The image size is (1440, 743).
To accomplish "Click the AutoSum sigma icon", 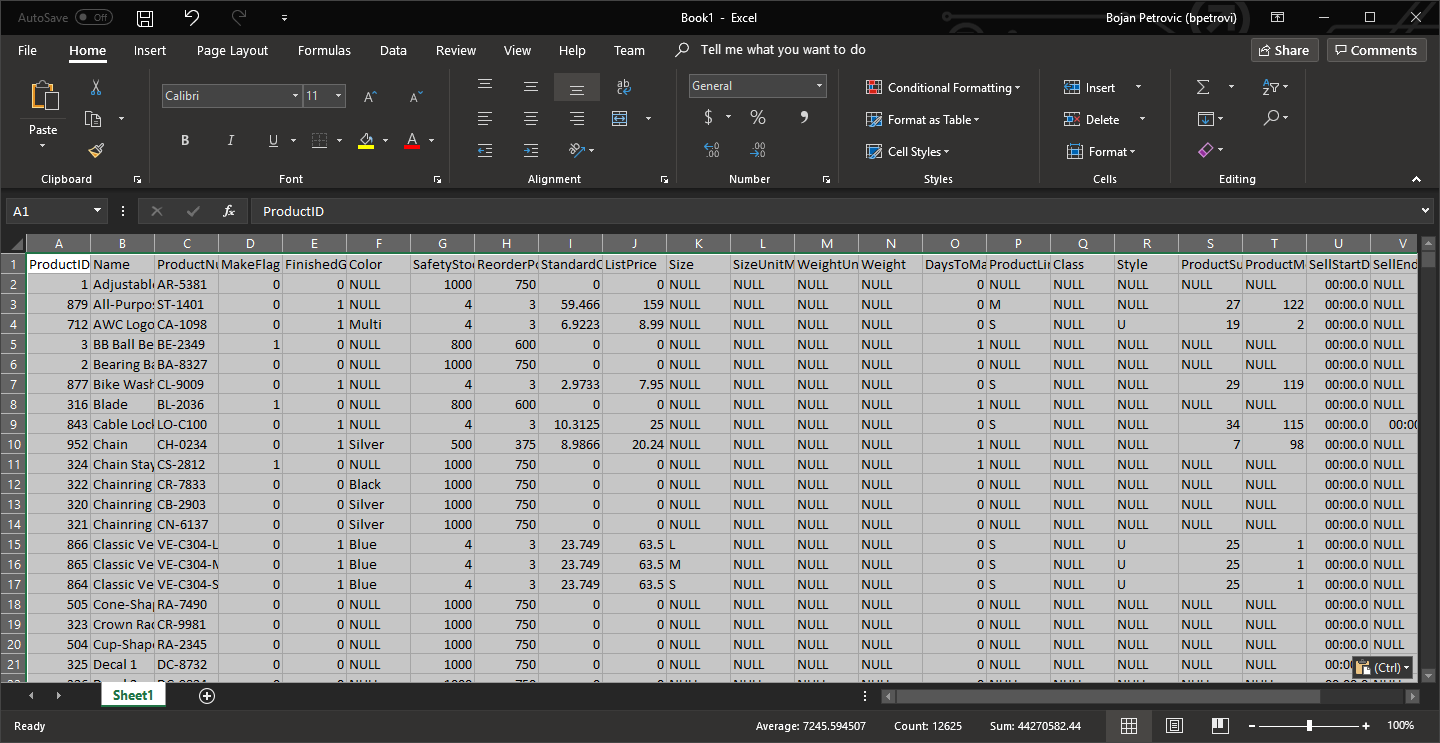I will click(1203, 88).
